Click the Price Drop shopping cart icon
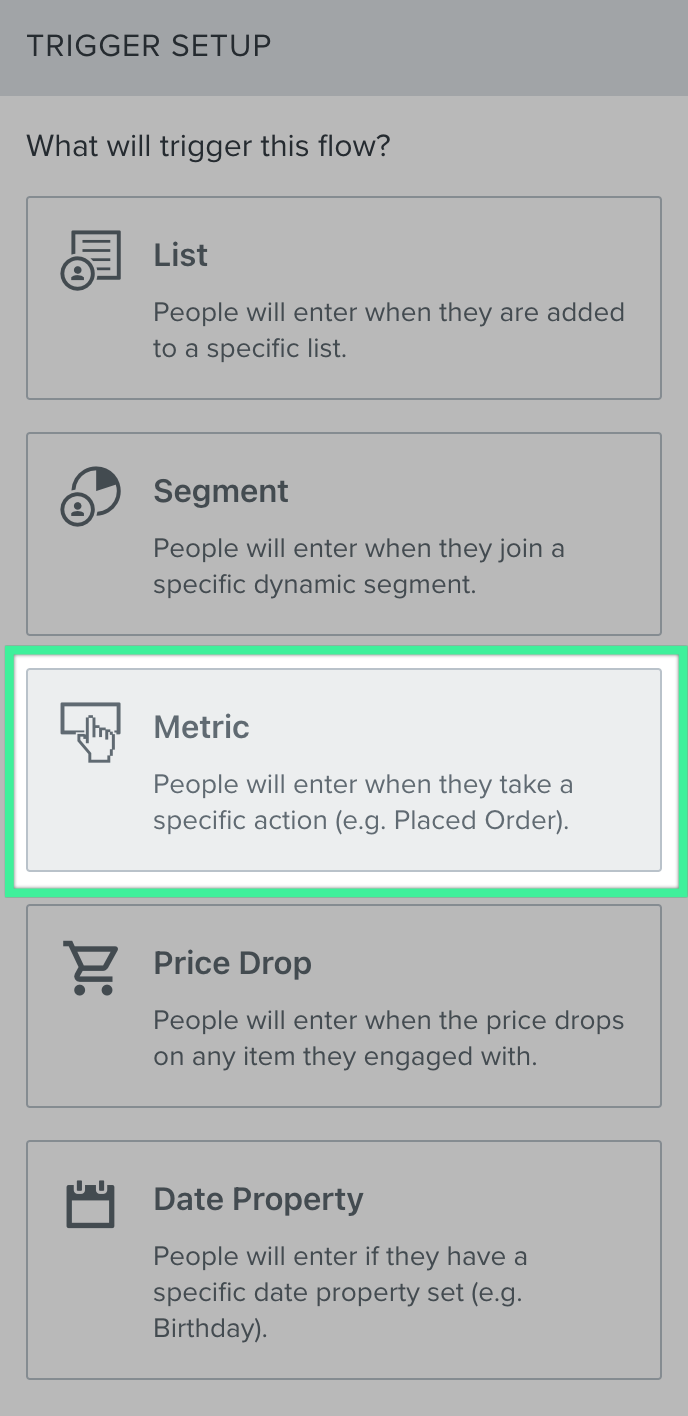The height and width of the screenshot is (1416, 688). click(90, 968)
